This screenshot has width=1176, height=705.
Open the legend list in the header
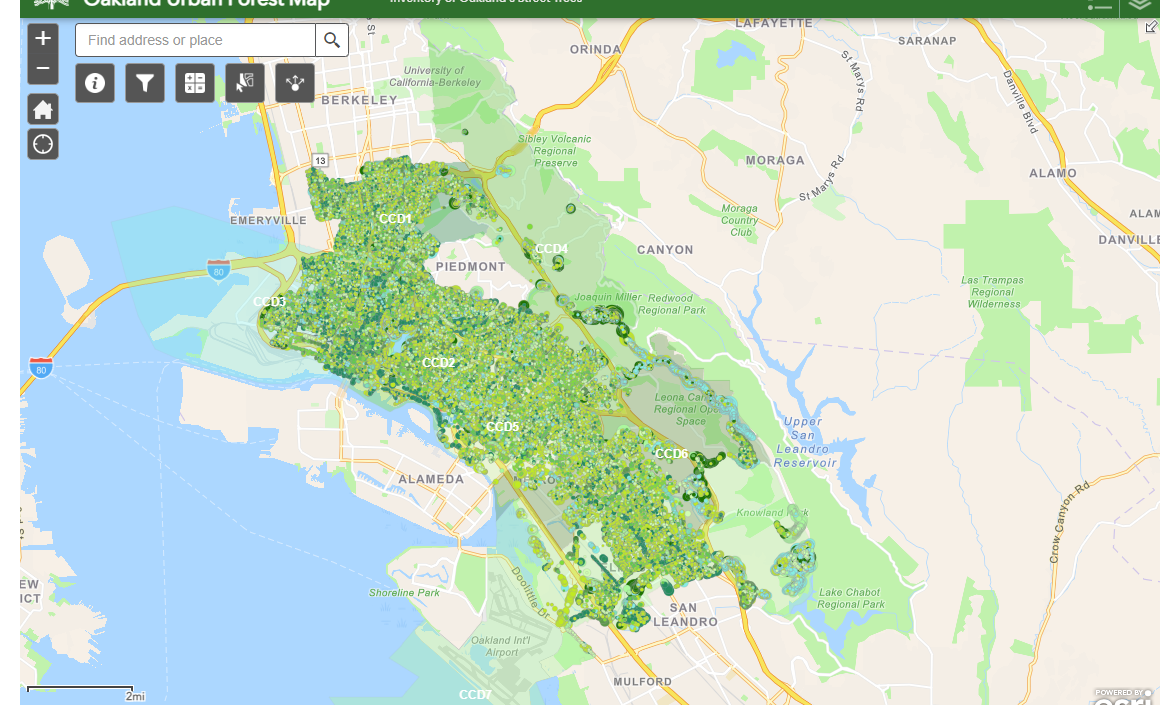tap(1100, 6)
